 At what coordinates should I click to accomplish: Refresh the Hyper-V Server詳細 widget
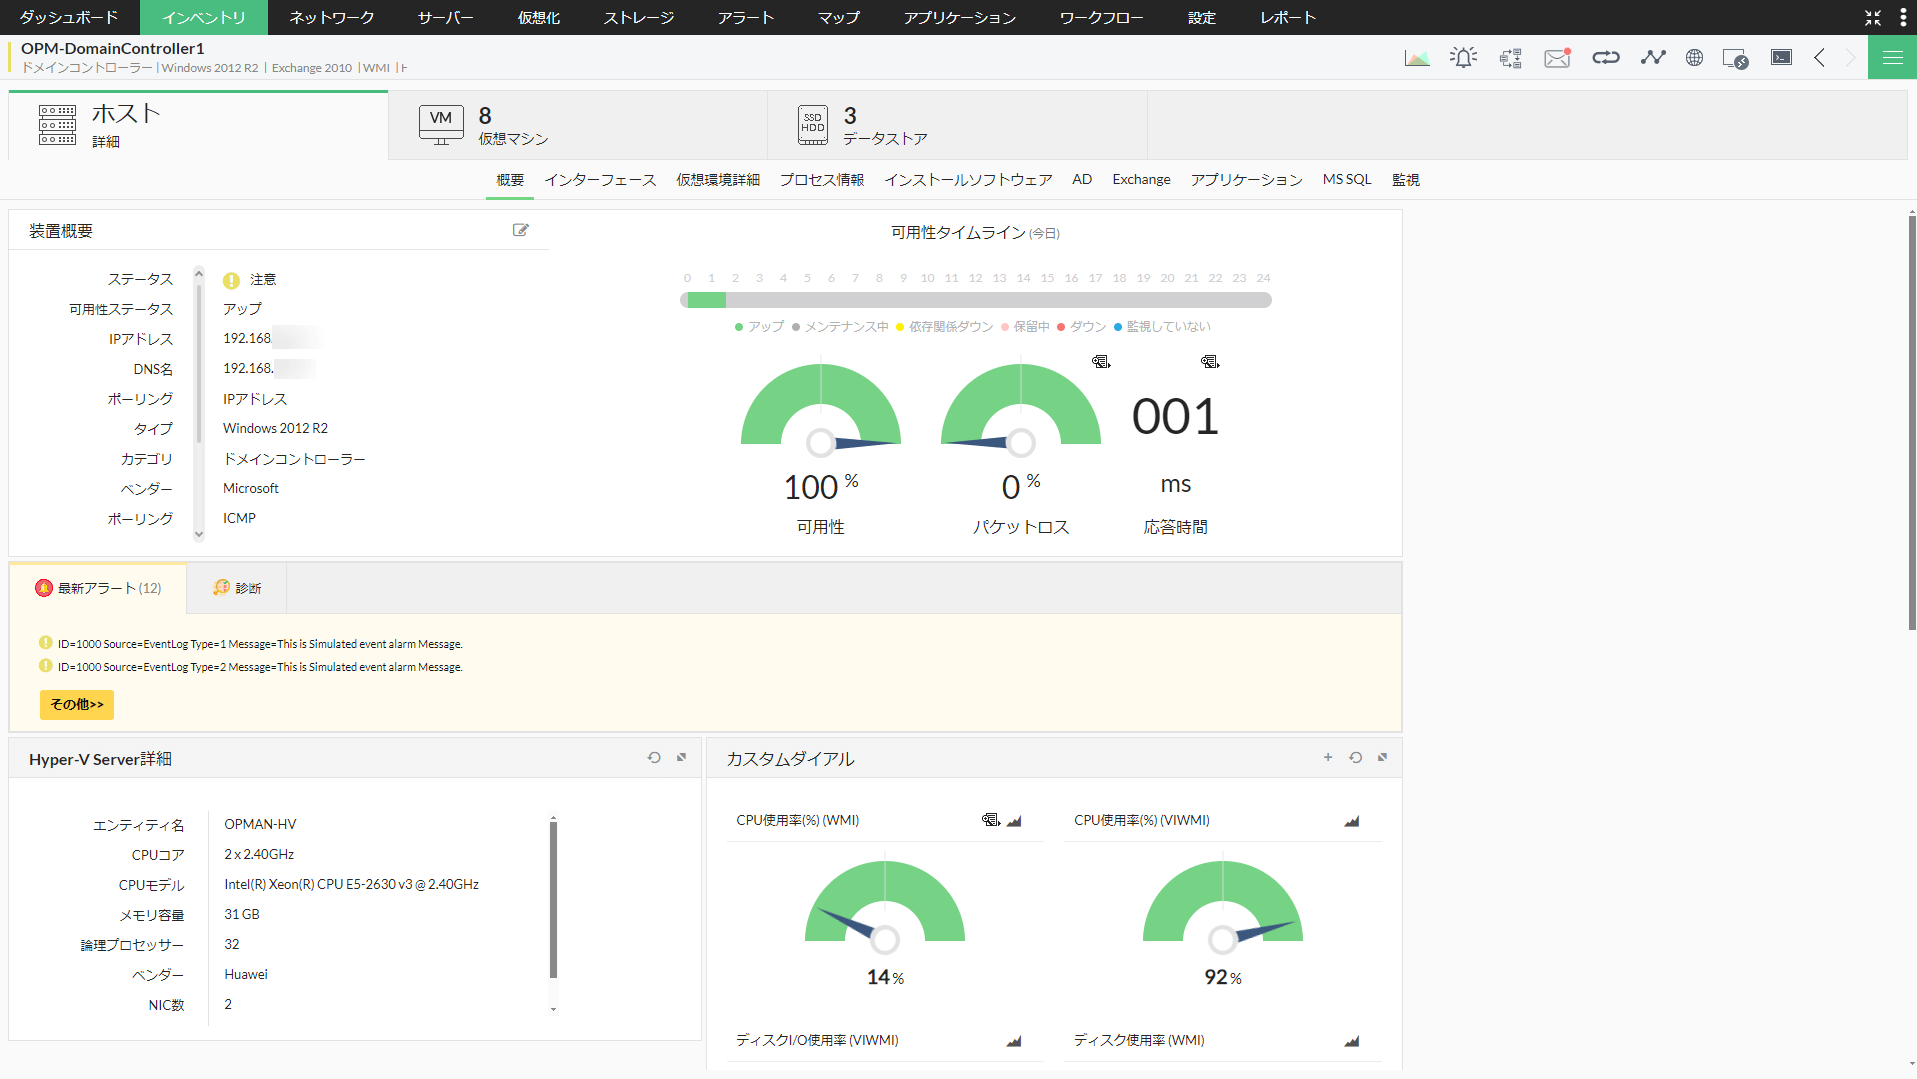(654, 758)
